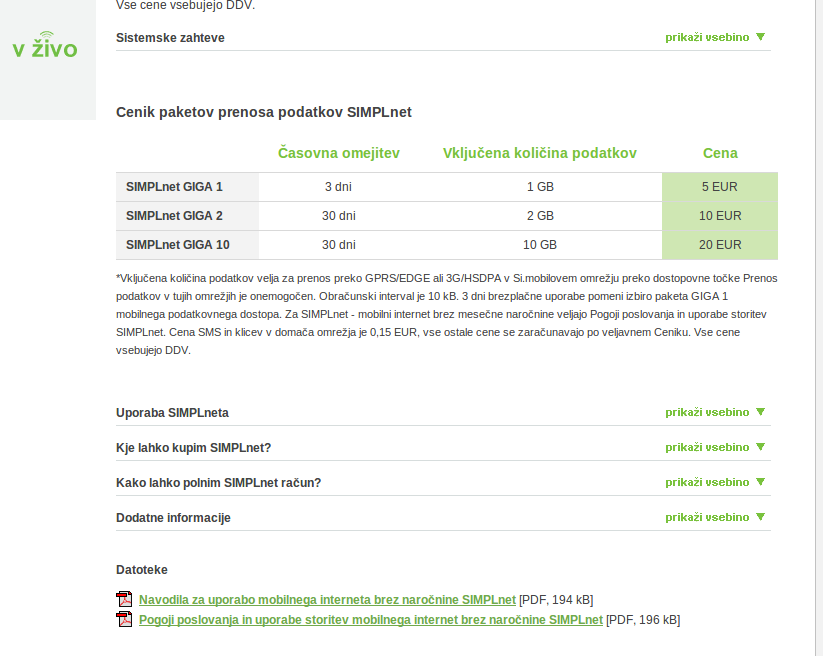Click 'Kje lahko kupim SIMPLnet?' heading
Viewport: 823px width, 656px height.
pos(193,448)
